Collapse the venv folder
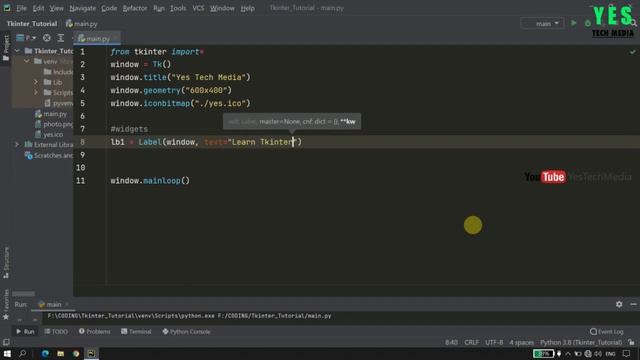 click(27, 61)
